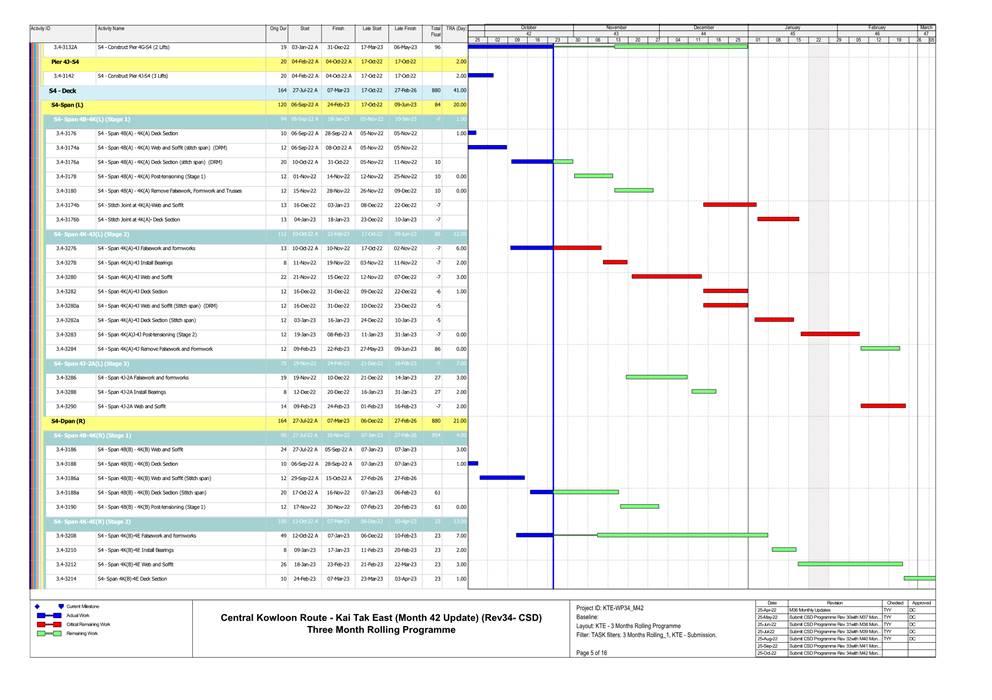Select the S4 - Deck group band
Viewport: 992px width, 700px height.
[x=256, y=91]
